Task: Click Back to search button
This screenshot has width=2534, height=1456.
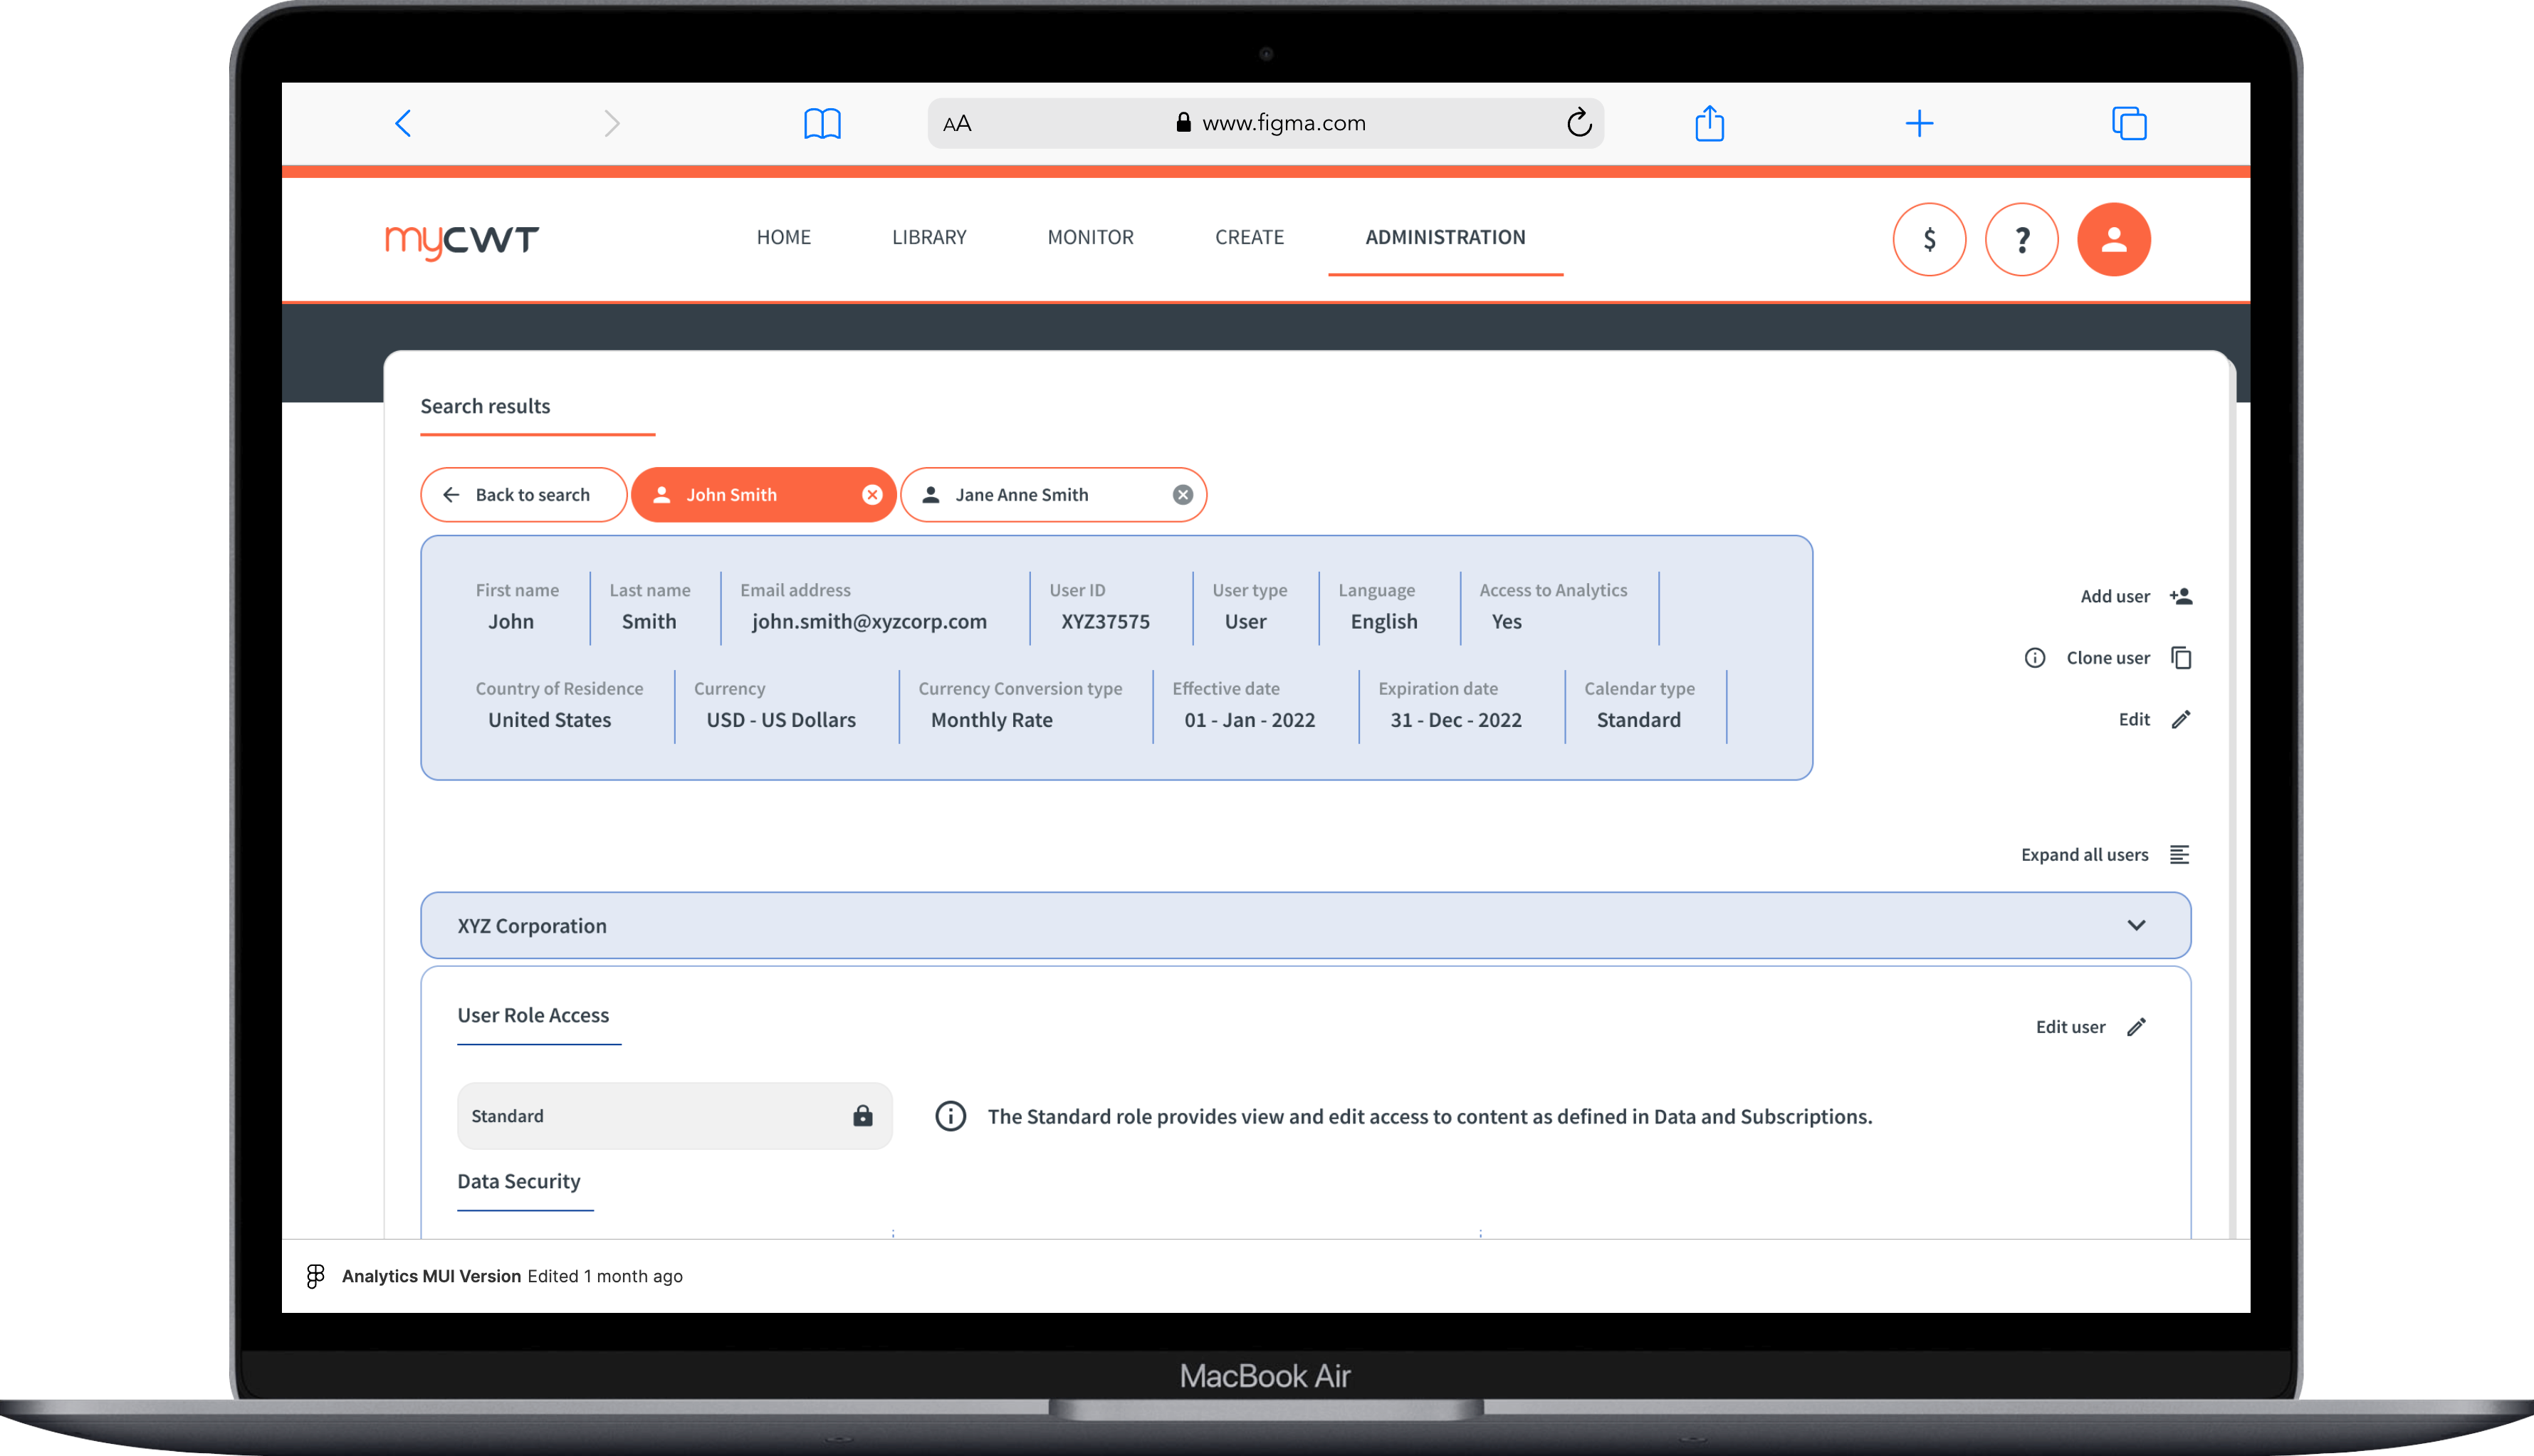Action: pos(523,494)
